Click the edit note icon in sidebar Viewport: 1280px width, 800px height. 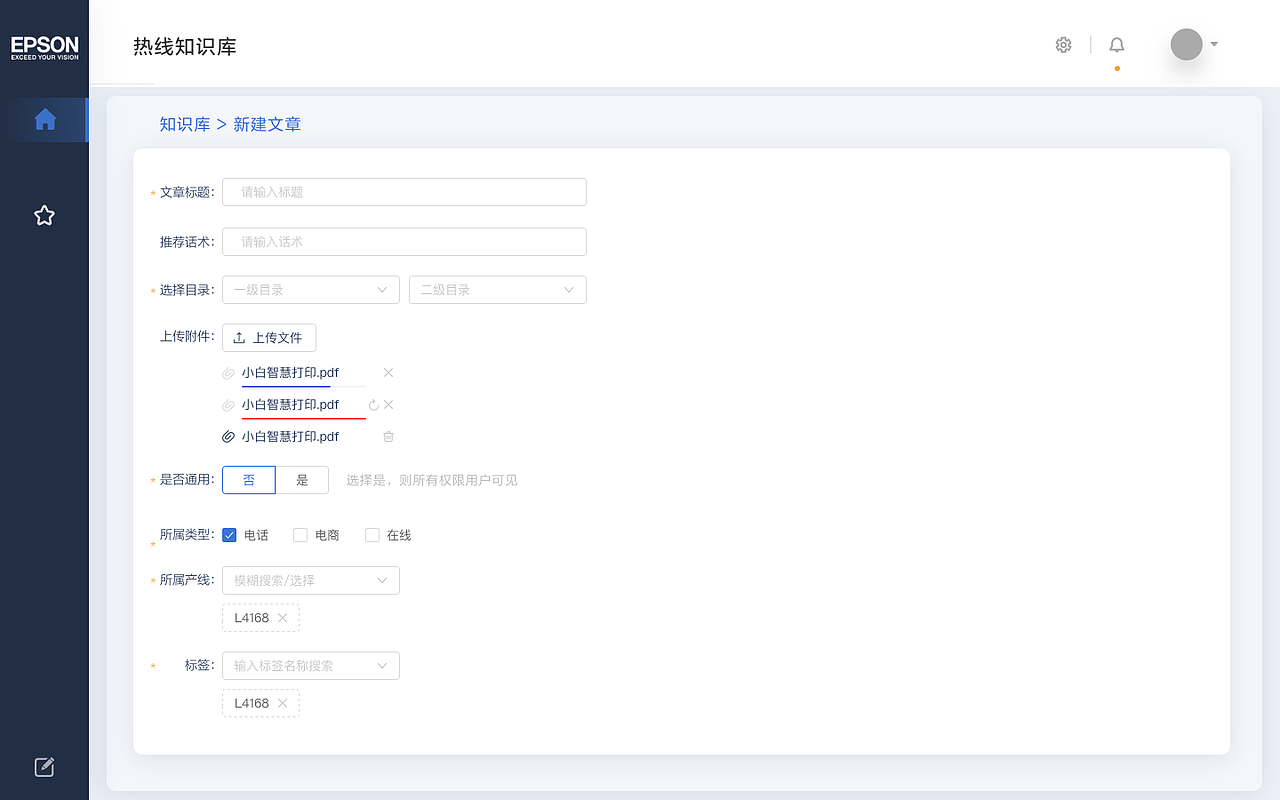tap(44, 767)
